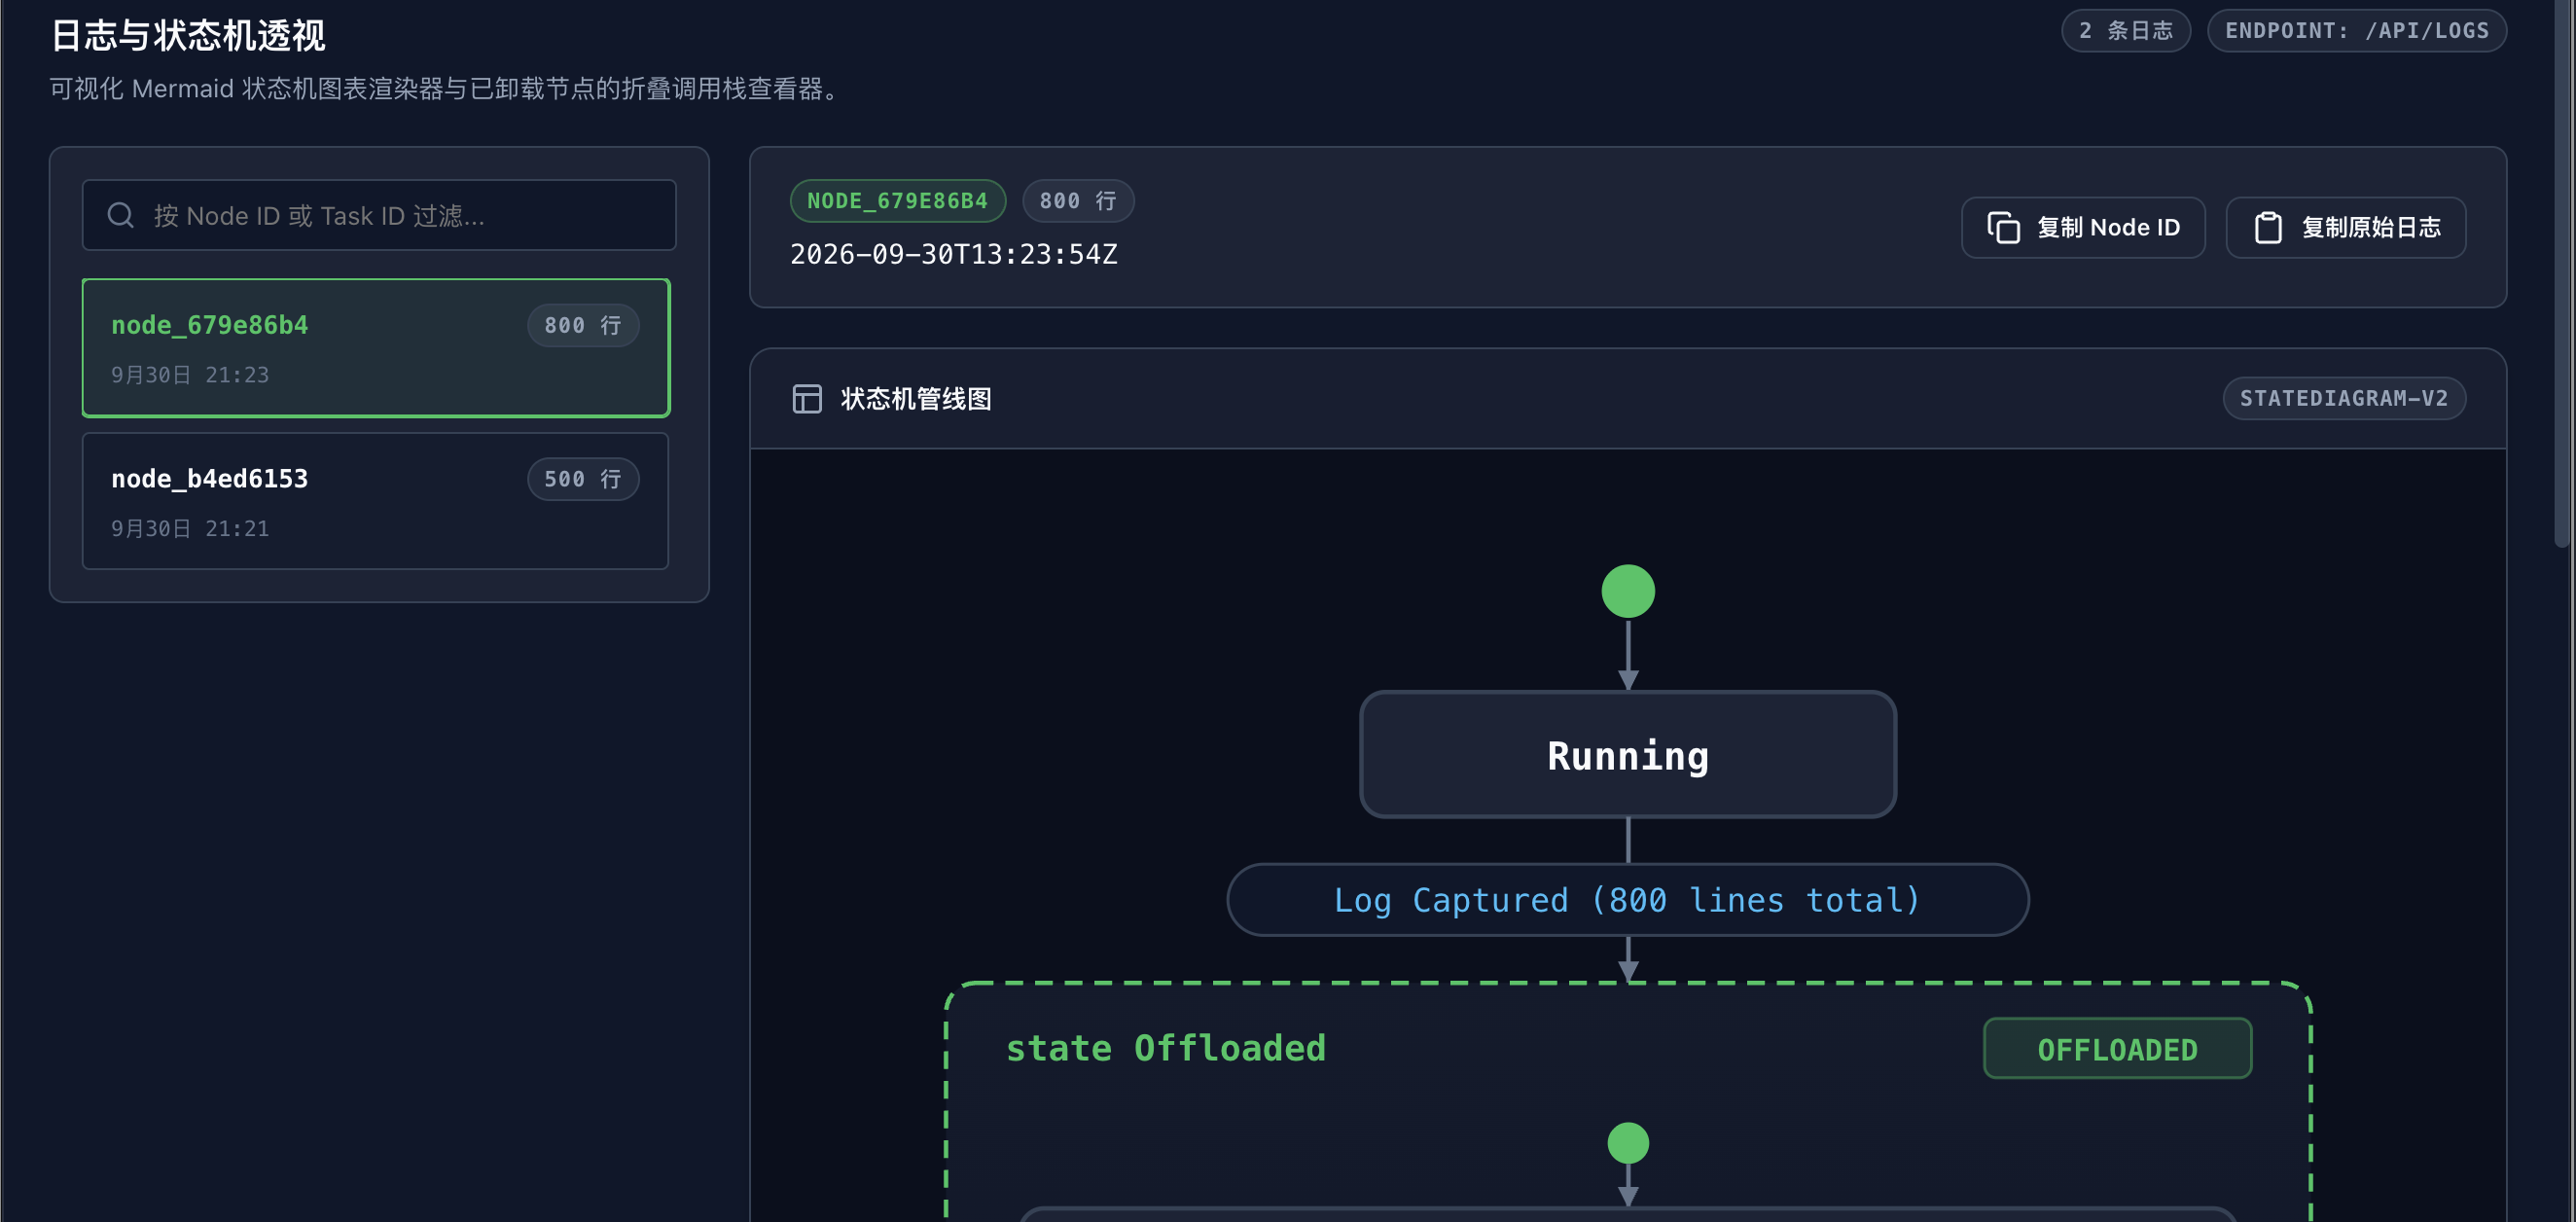Click the inner green start circle in Offloaded

pos(1627,1143)
